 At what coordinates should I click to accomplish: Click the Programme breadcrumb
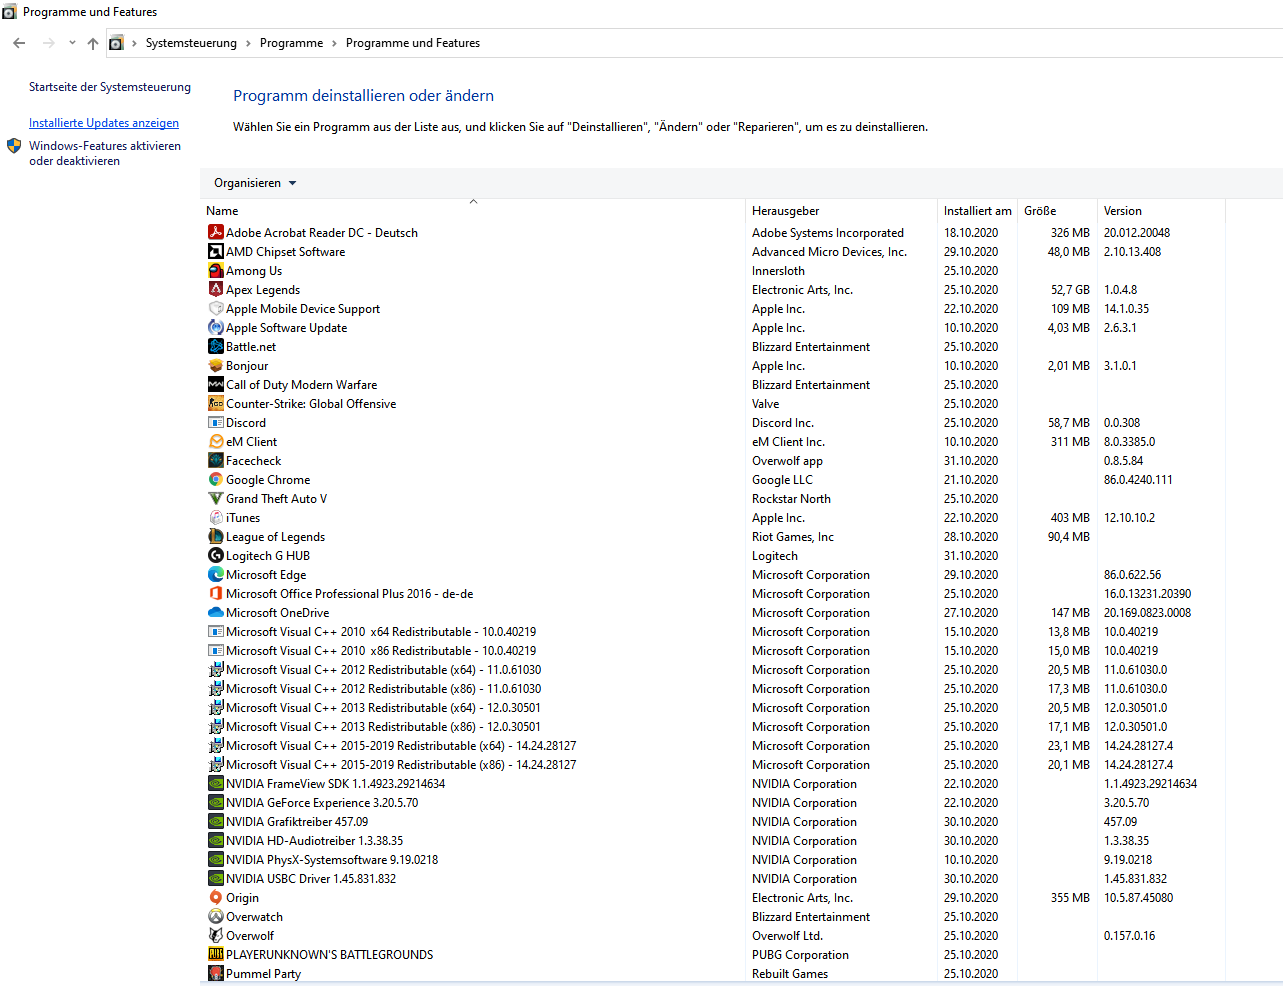pos(291,43)
